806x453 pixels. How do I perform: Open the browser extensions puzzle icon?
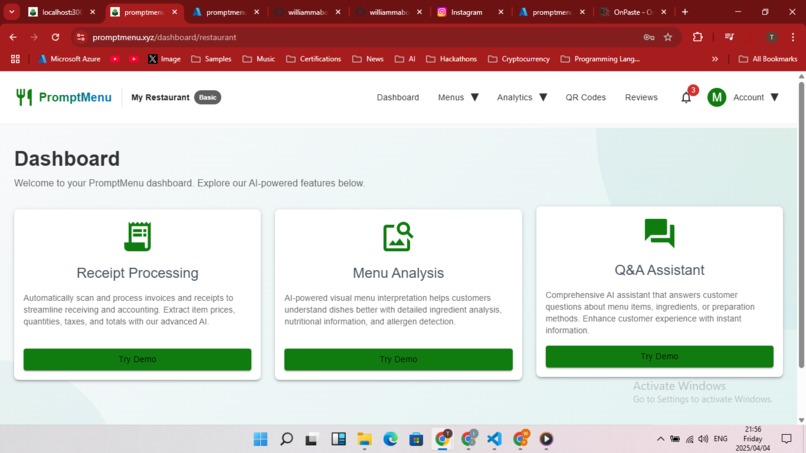(698, 37)
